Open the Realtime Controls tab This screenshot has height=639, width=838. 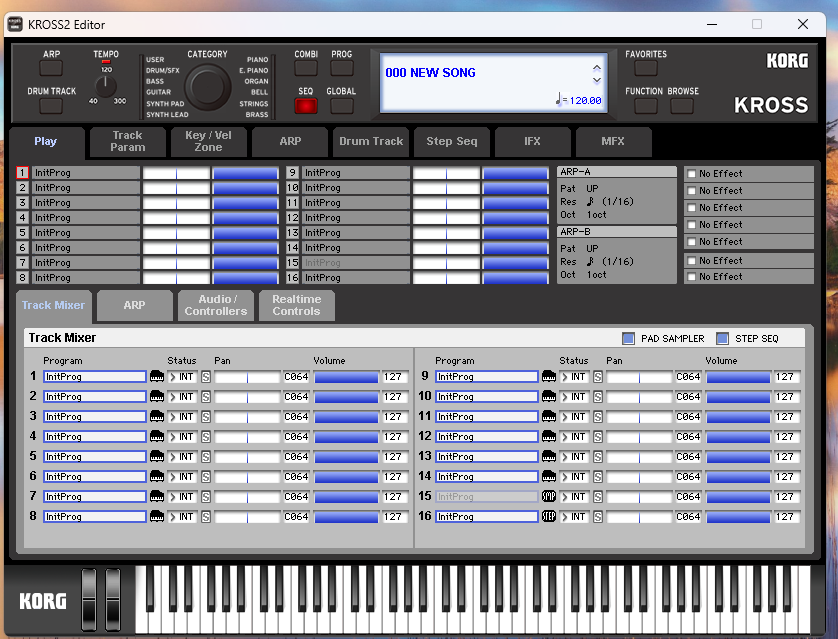(x=296, y=306)
